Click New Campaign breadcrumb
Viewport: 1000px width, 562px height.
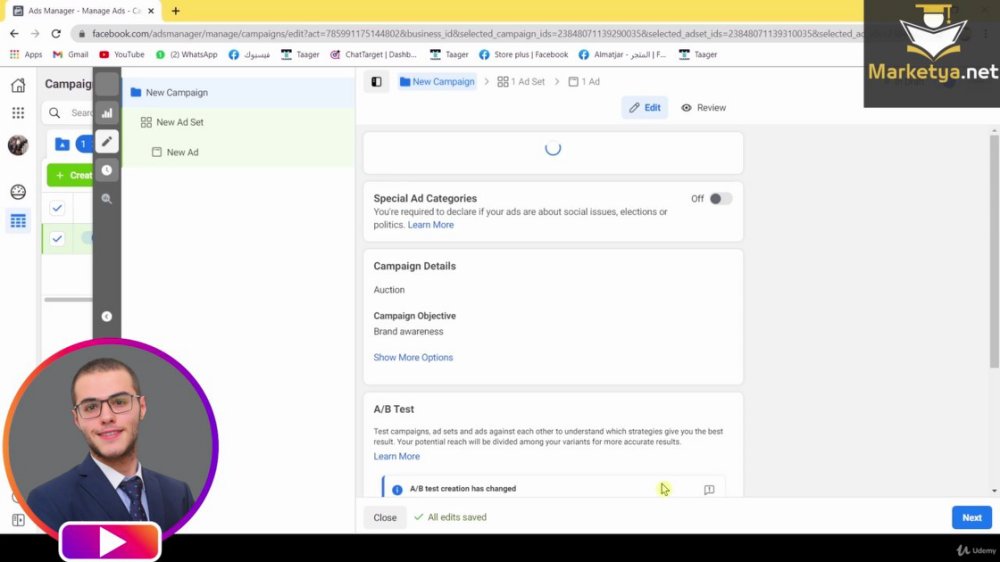[x=437, y=82]
